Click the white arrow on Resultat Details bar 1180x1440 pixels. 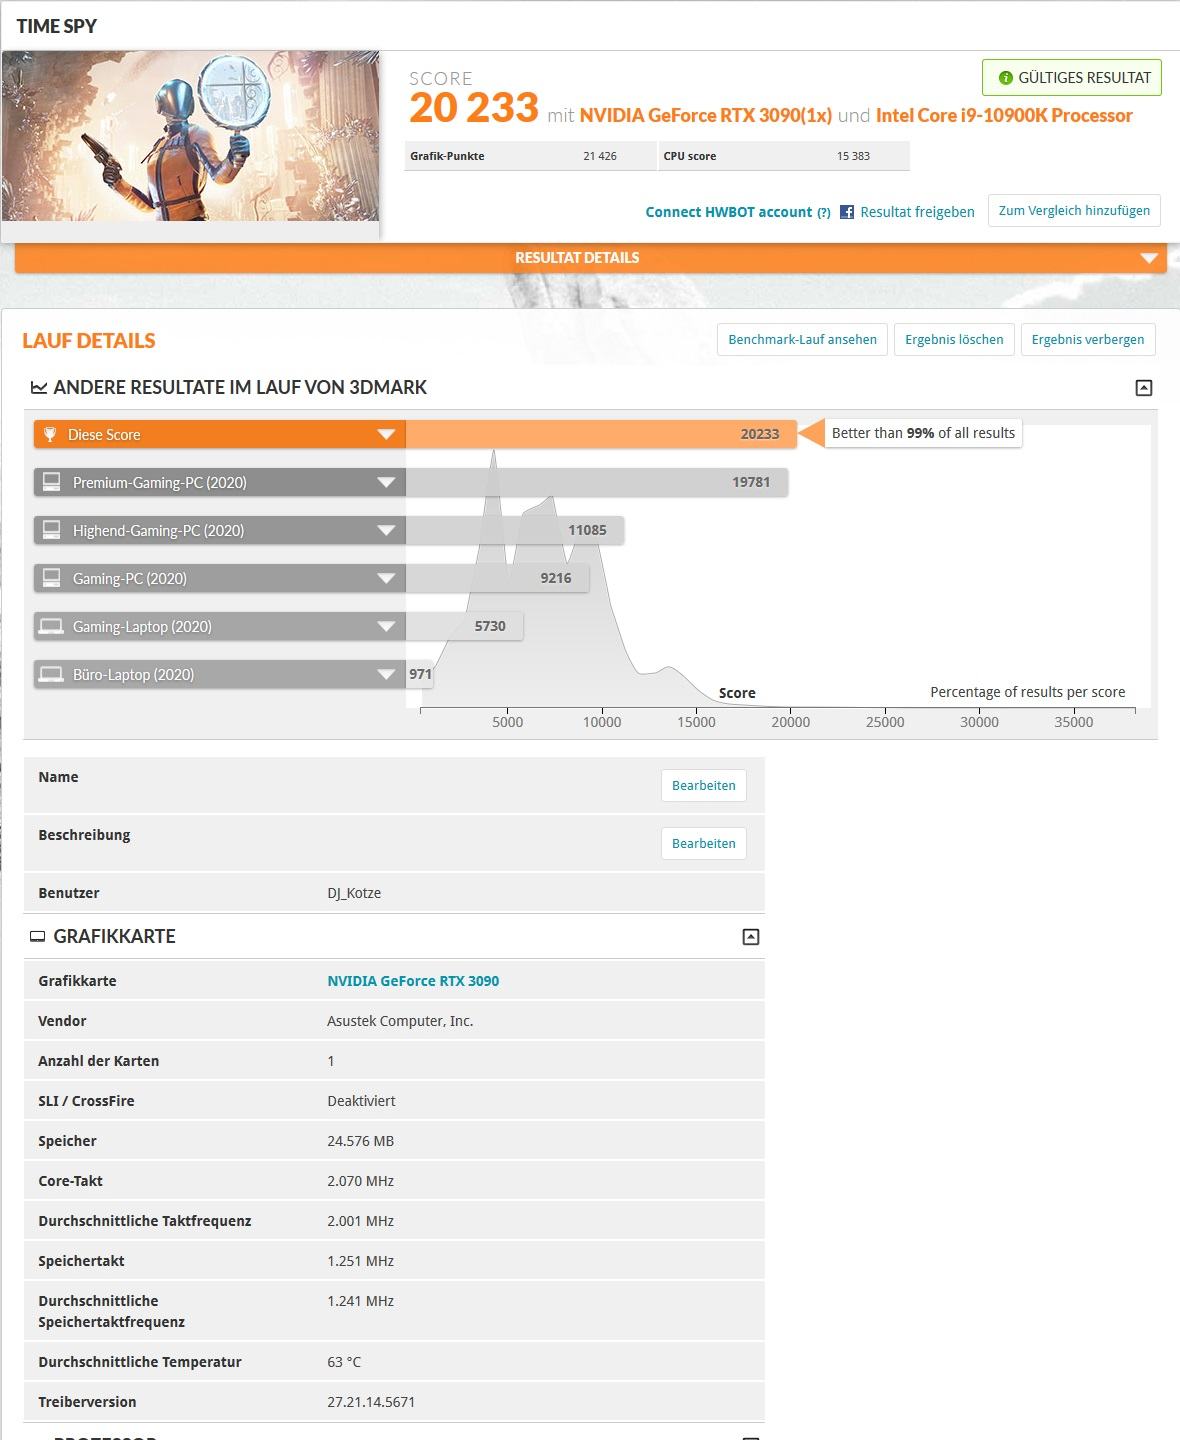point(1148,258)
